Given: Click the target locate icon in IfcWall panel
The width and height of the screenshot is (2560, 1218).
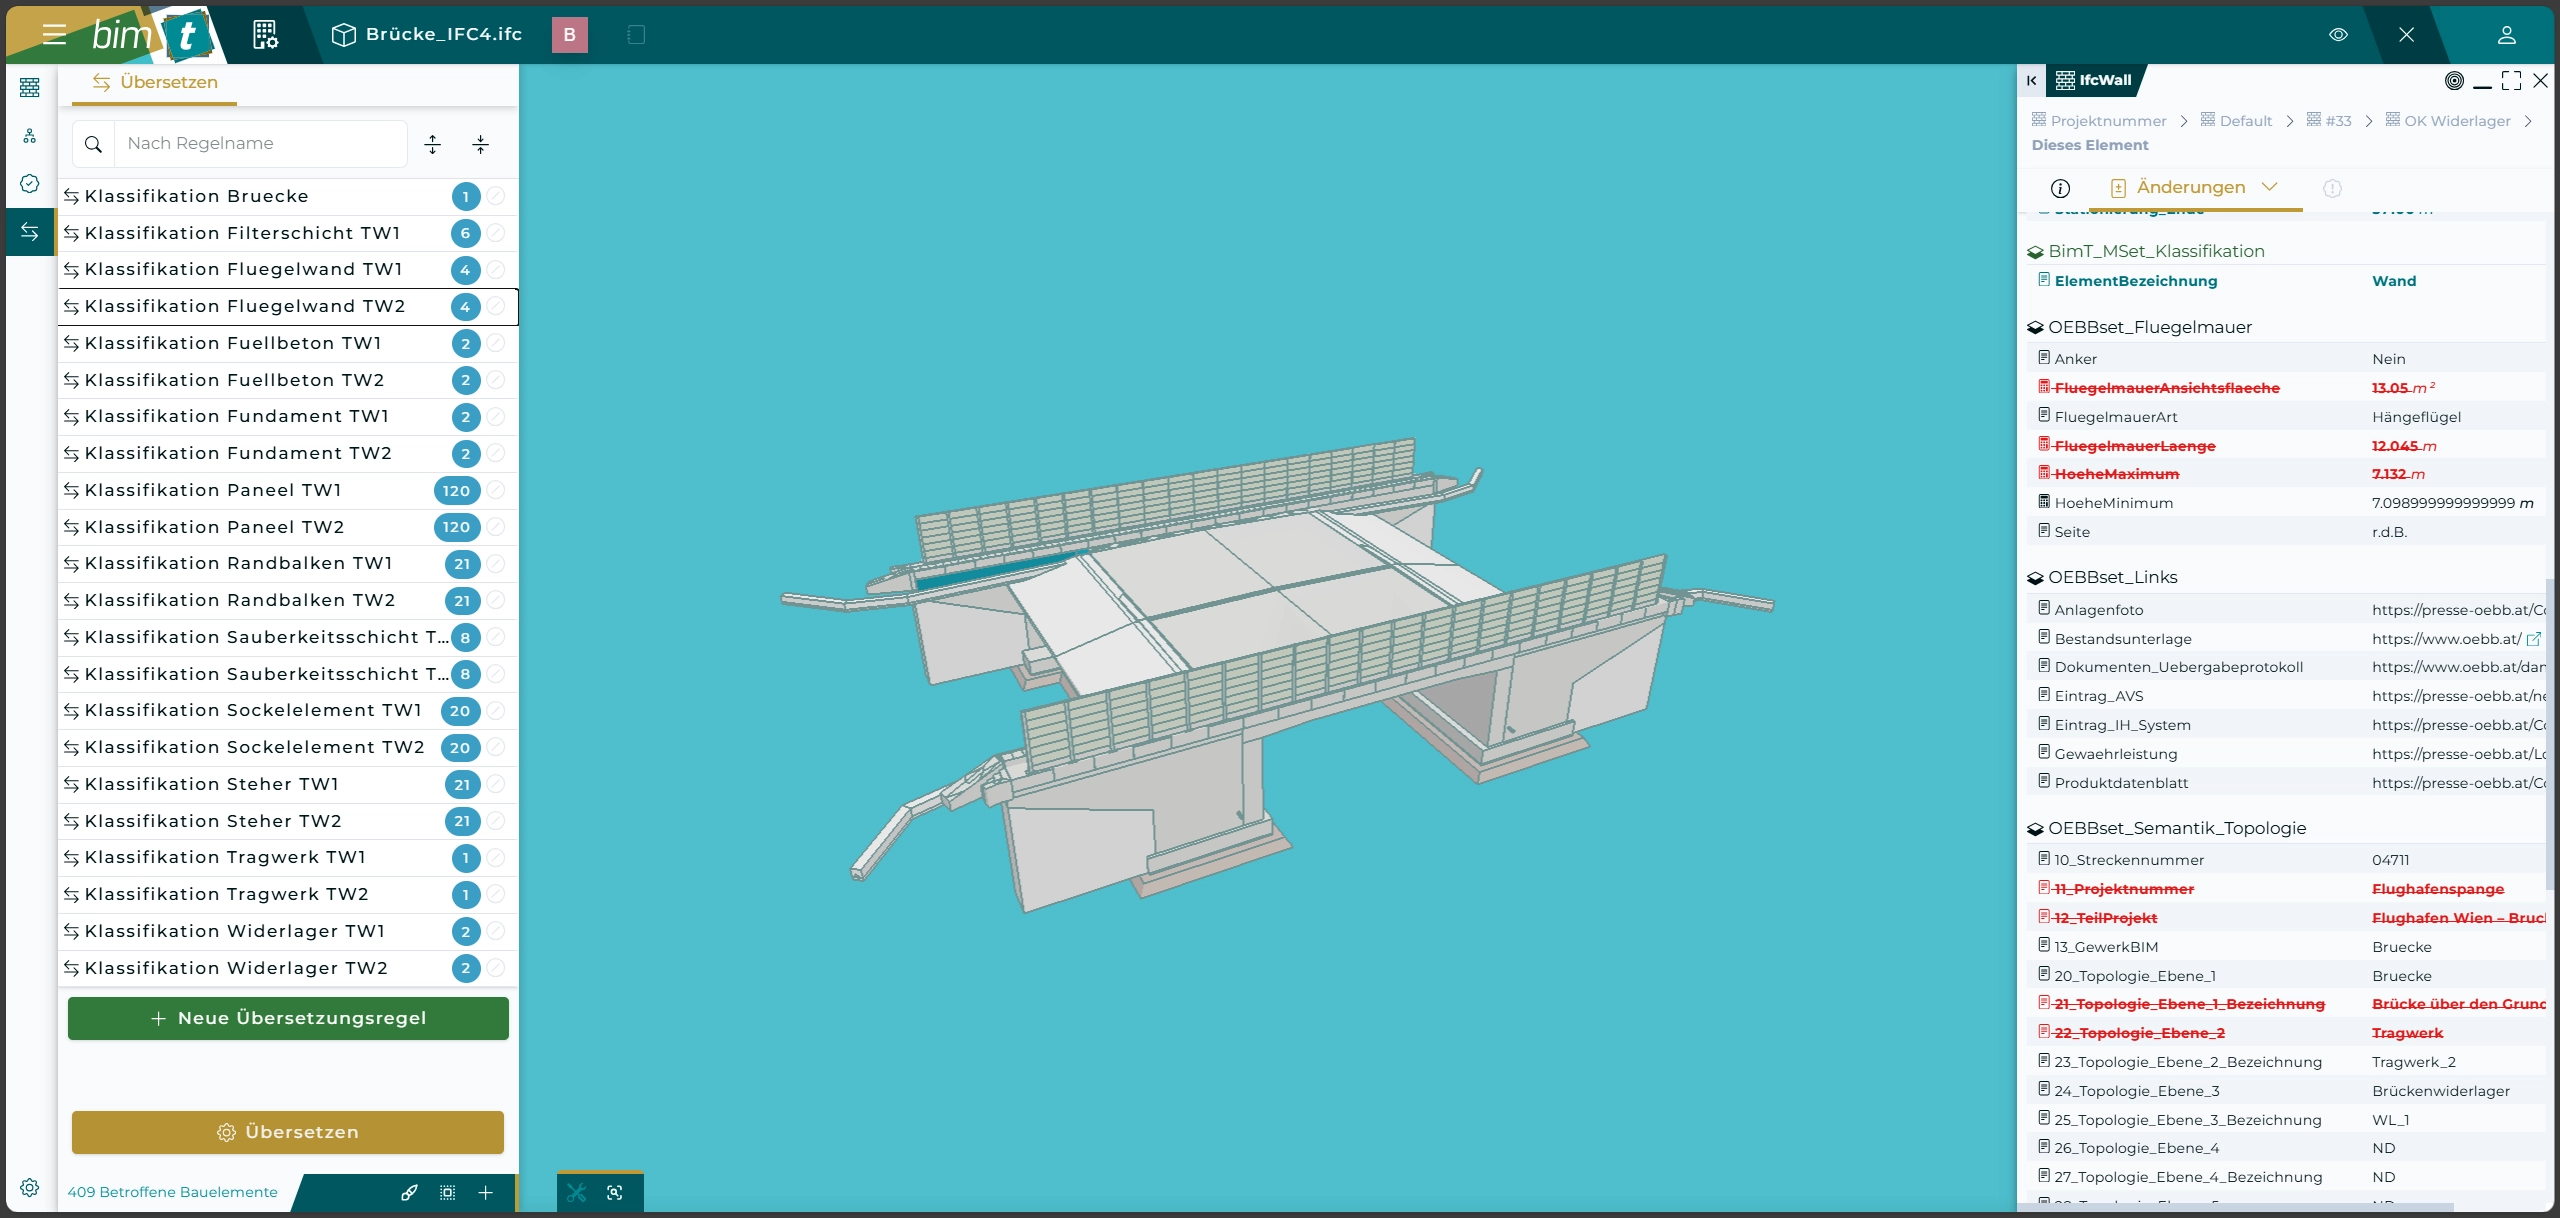Looking at the screenshot, I should (2454, 80).
